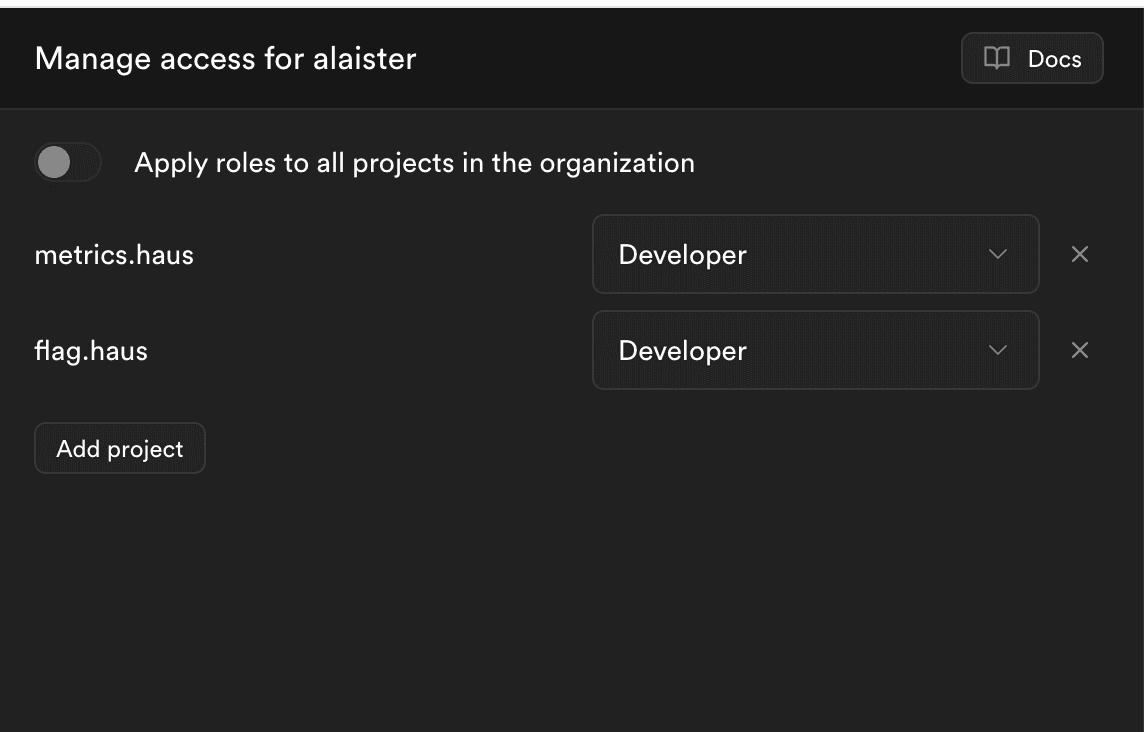Click the Docs text label

1054,59
